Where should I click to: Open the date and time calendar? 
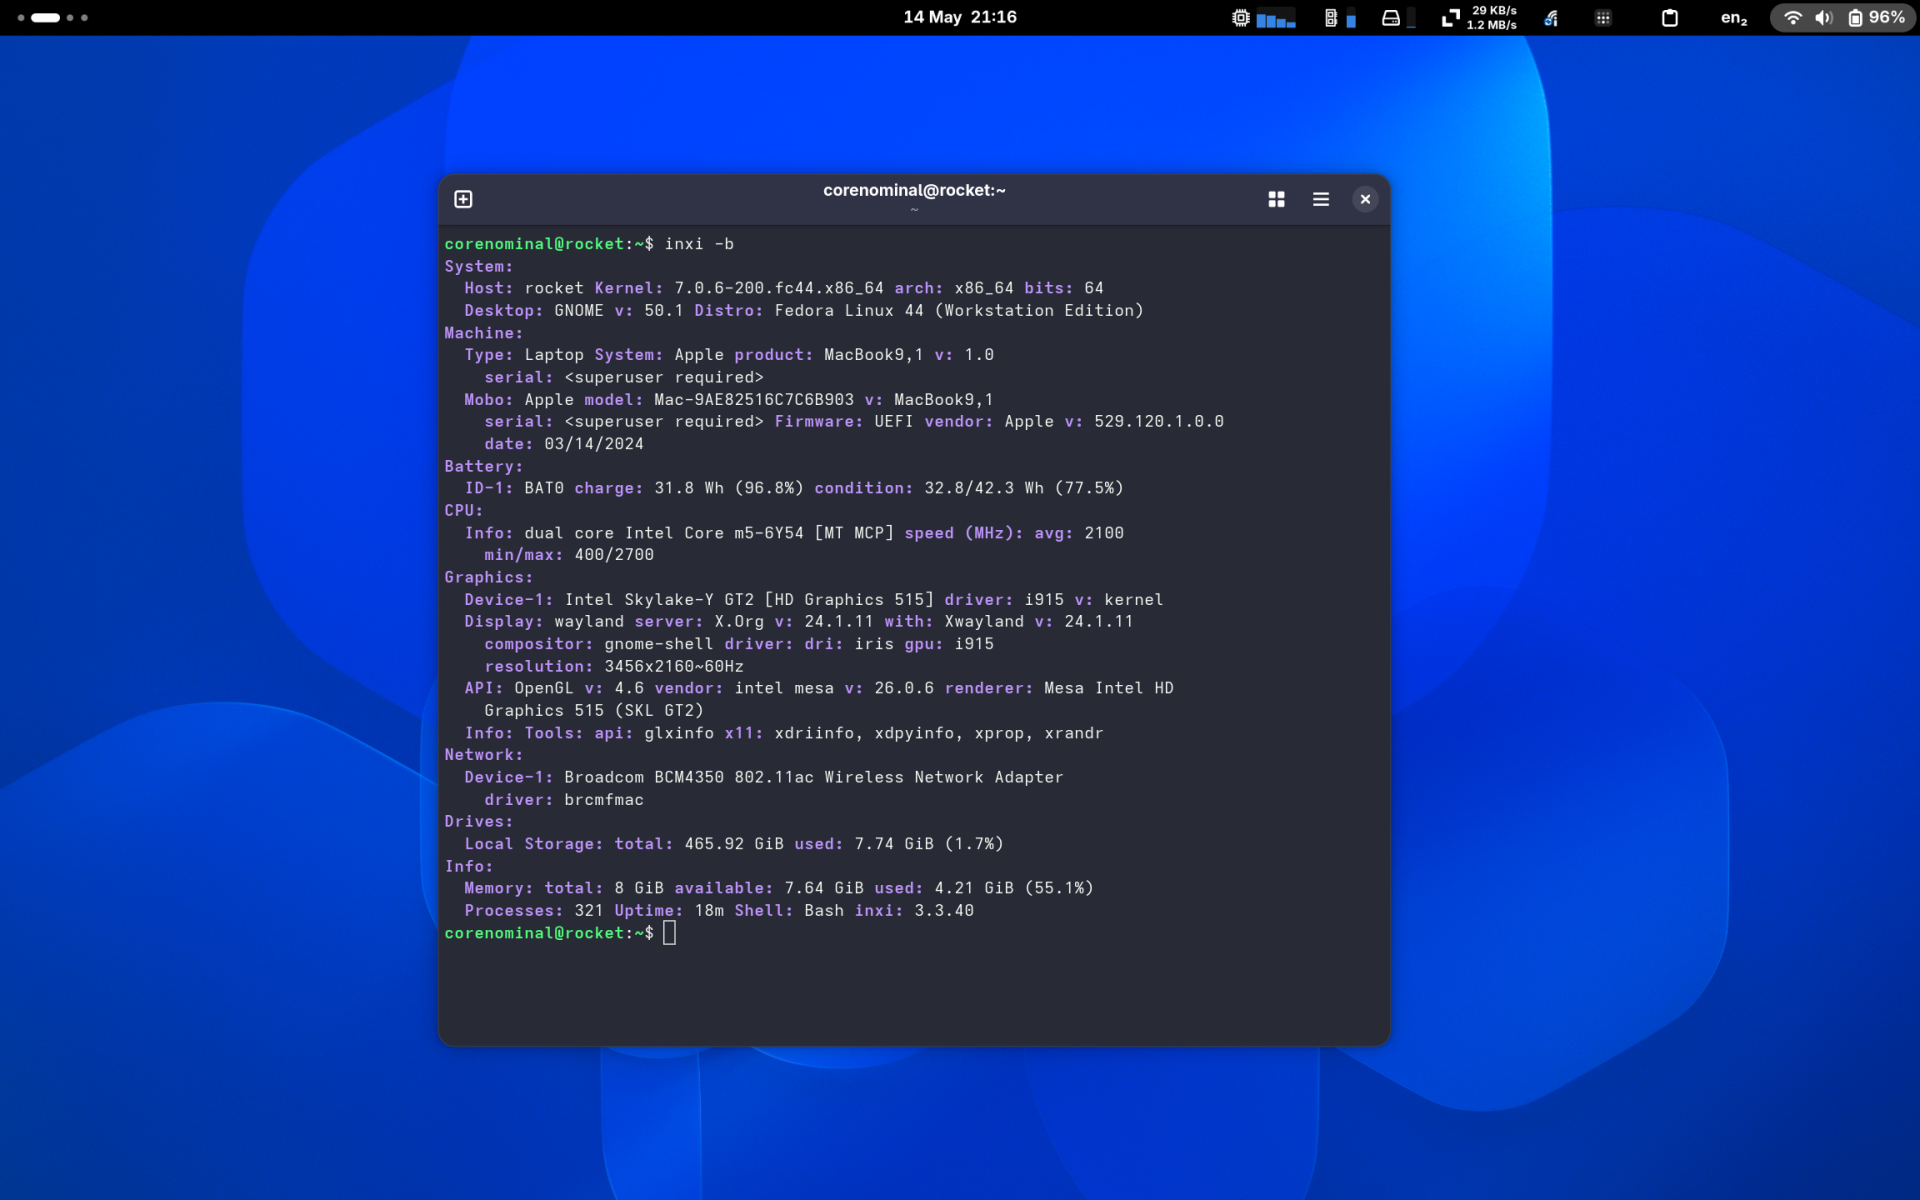(x=960, y=17)
